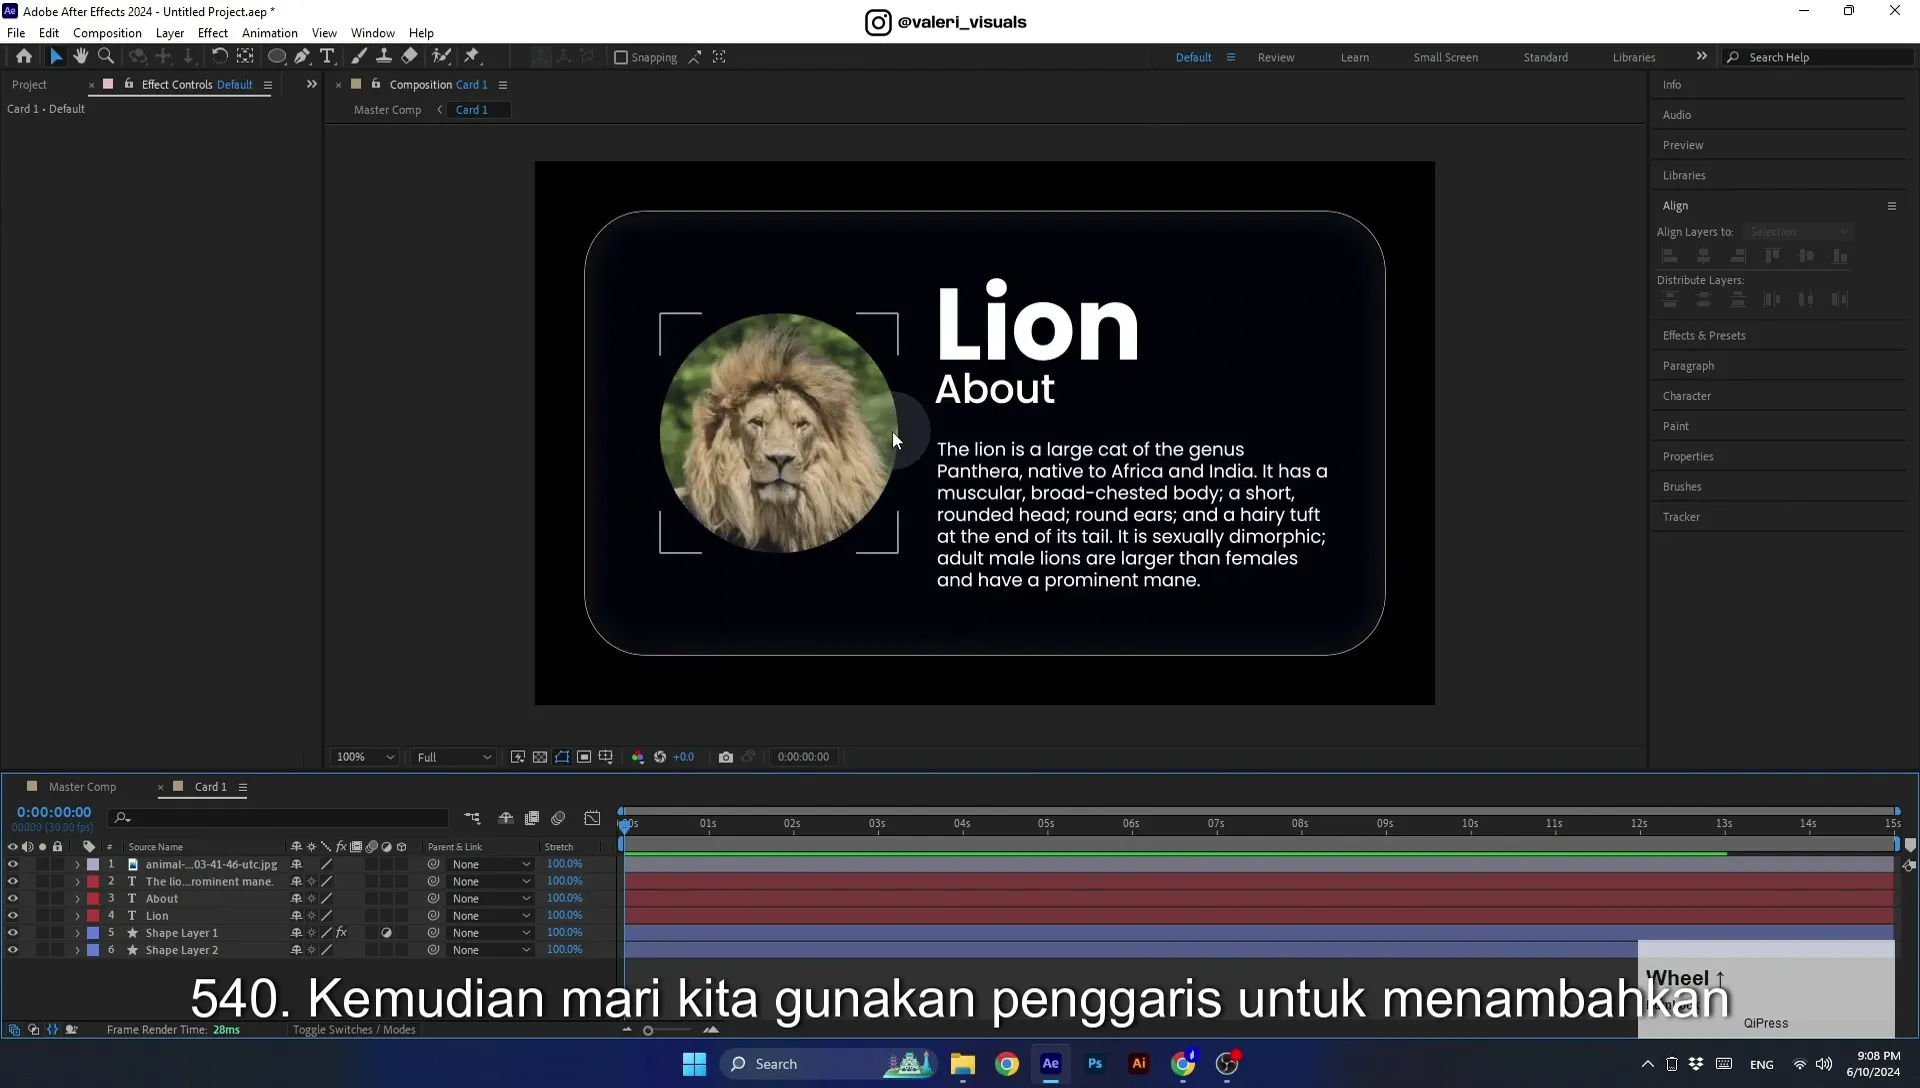Take a snapshot with camera icon
Screen dimensions: 1920x1088
pos(726,757)
